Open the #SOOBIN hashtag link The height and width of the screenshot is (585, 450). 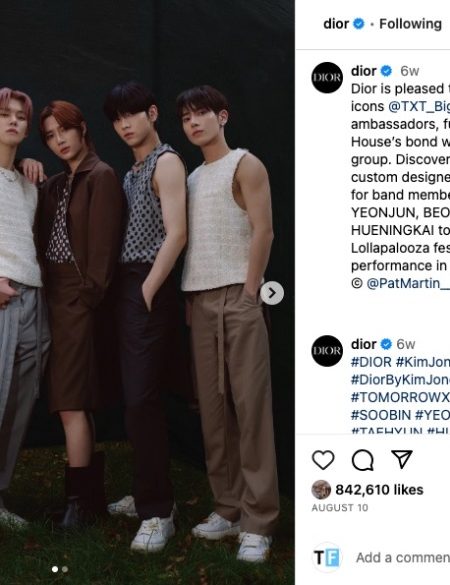(381, 415)
